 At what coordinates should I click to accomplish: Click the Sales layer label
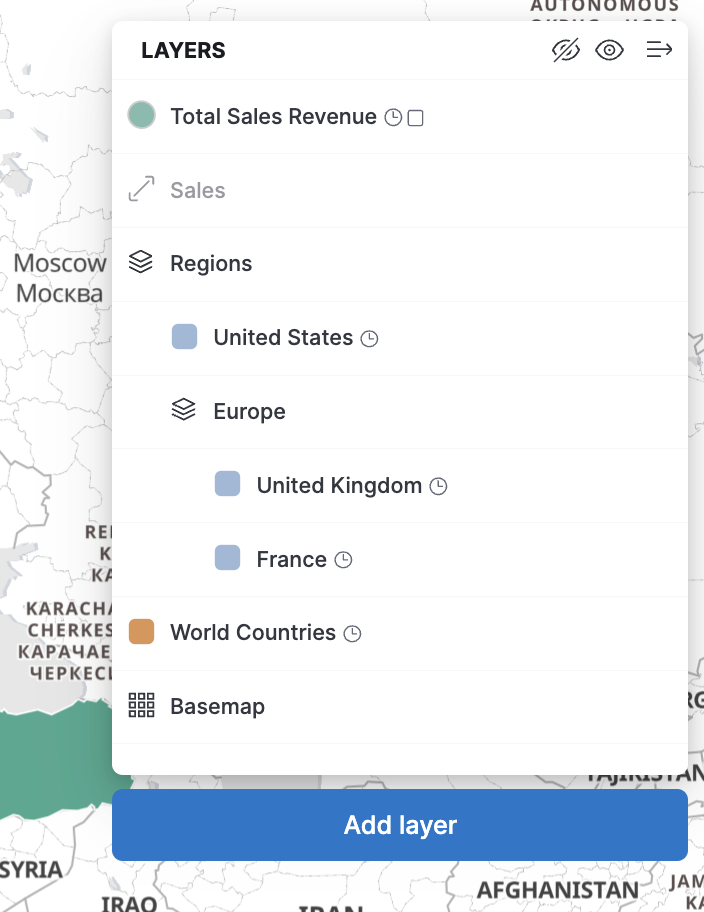198,188
